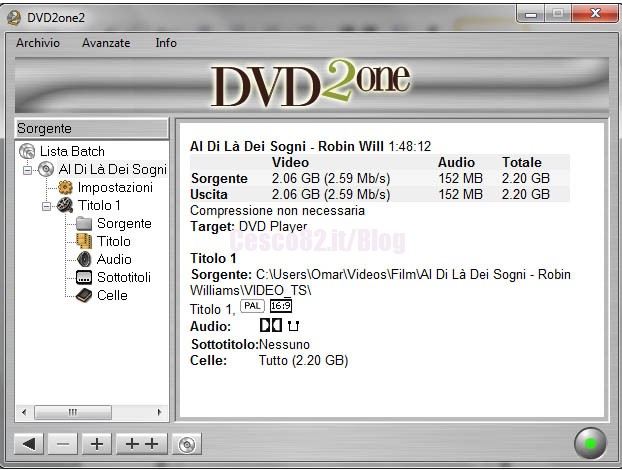The image size is (622, 470).
Task: Click the back arrow button
Action: coord(29,444)
